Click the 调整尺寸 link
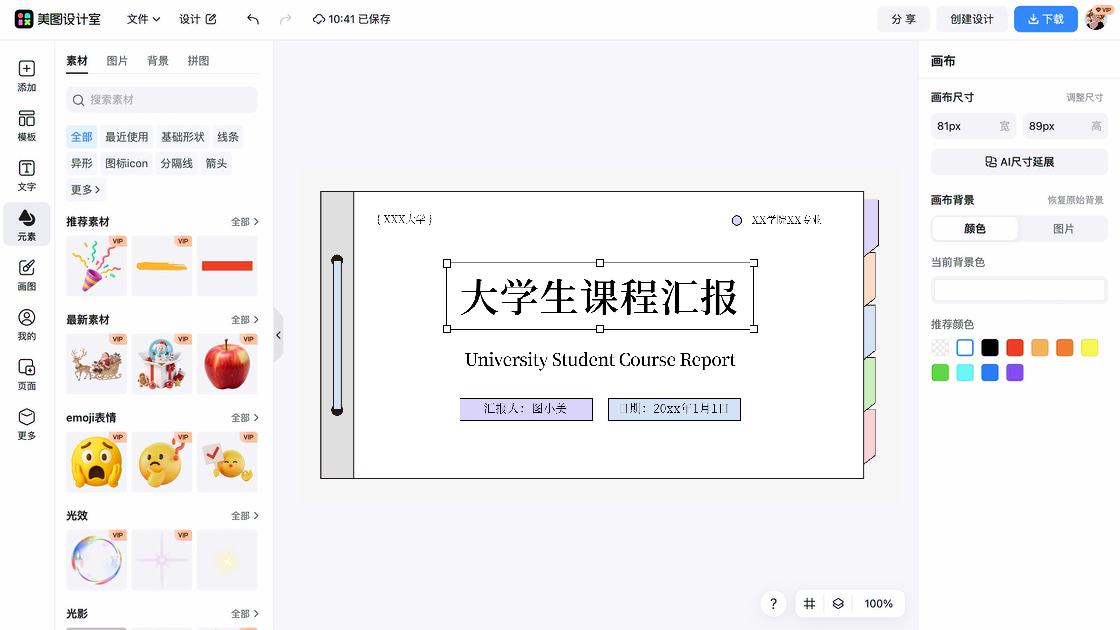The height and width of the screenshot is (630, 1120). point(1084,98)
